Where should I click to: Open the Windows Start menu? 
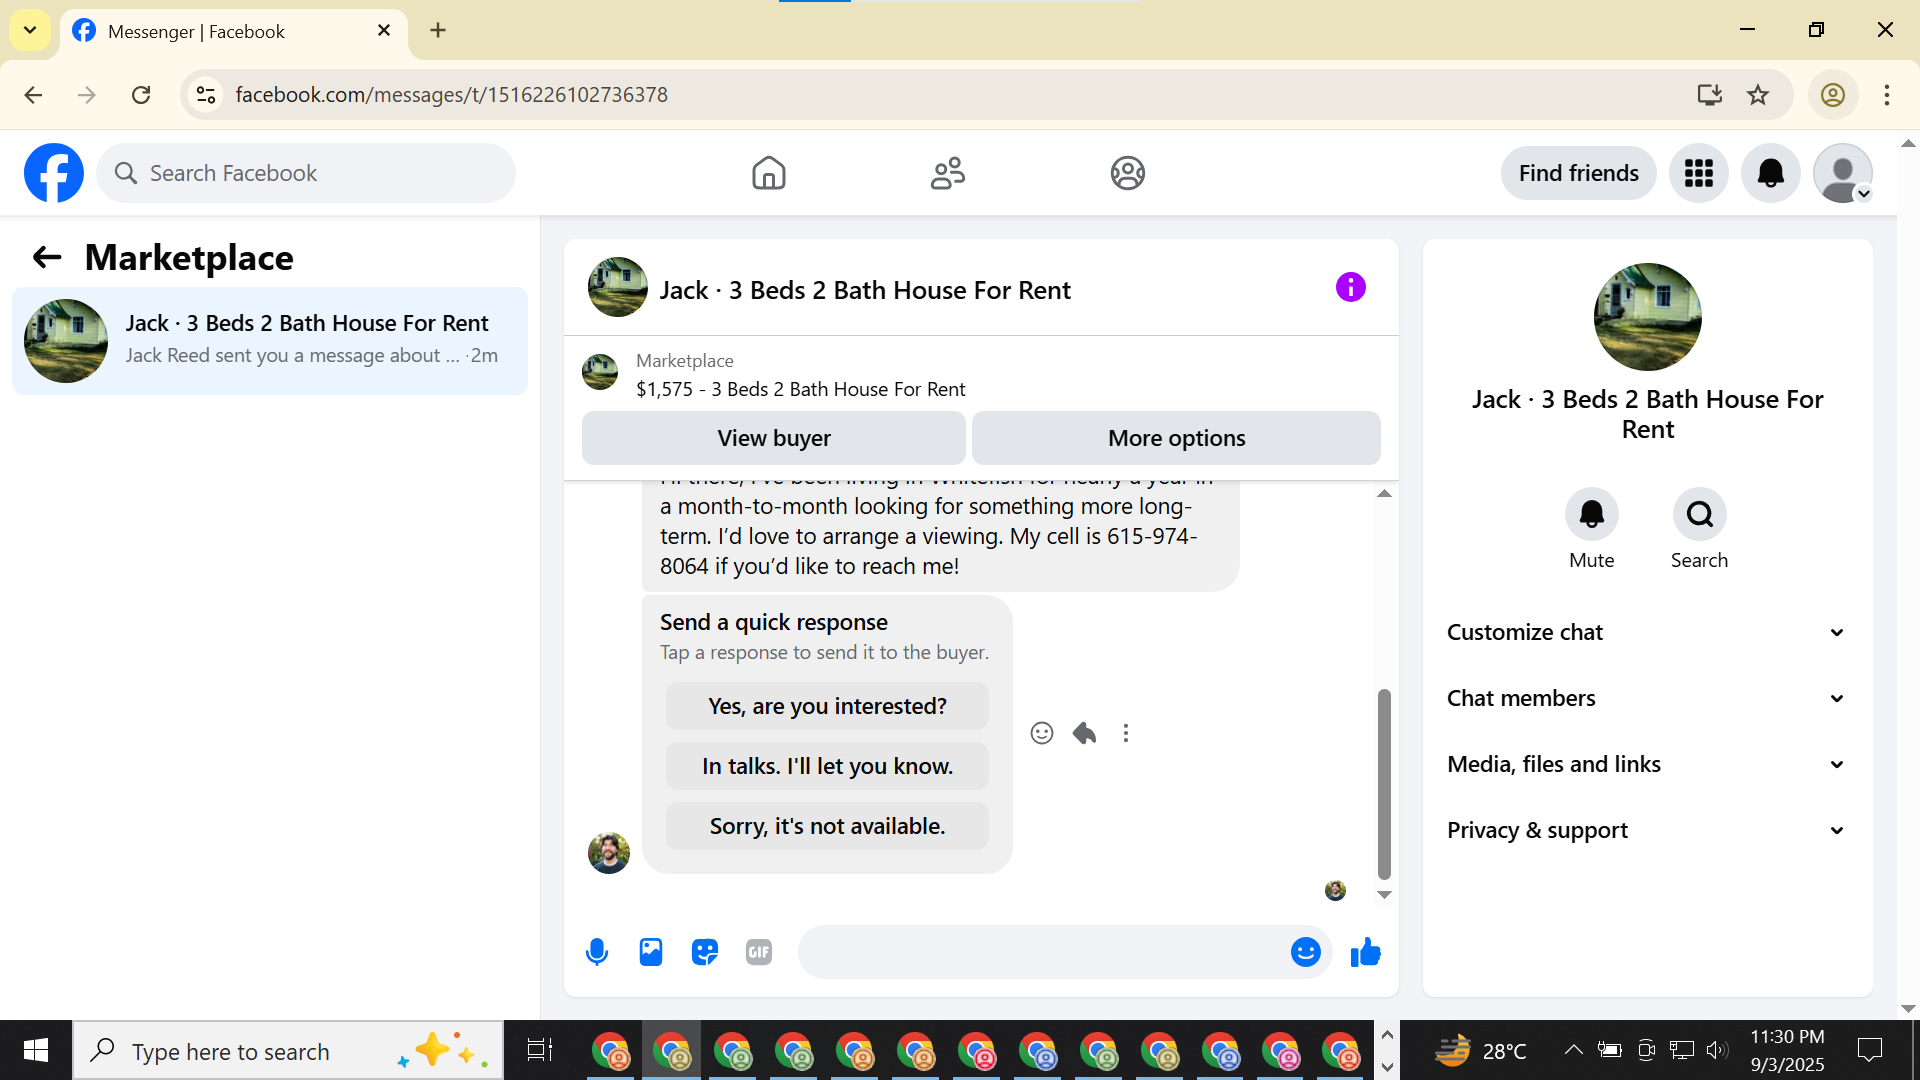click(x=36, y=1050)
